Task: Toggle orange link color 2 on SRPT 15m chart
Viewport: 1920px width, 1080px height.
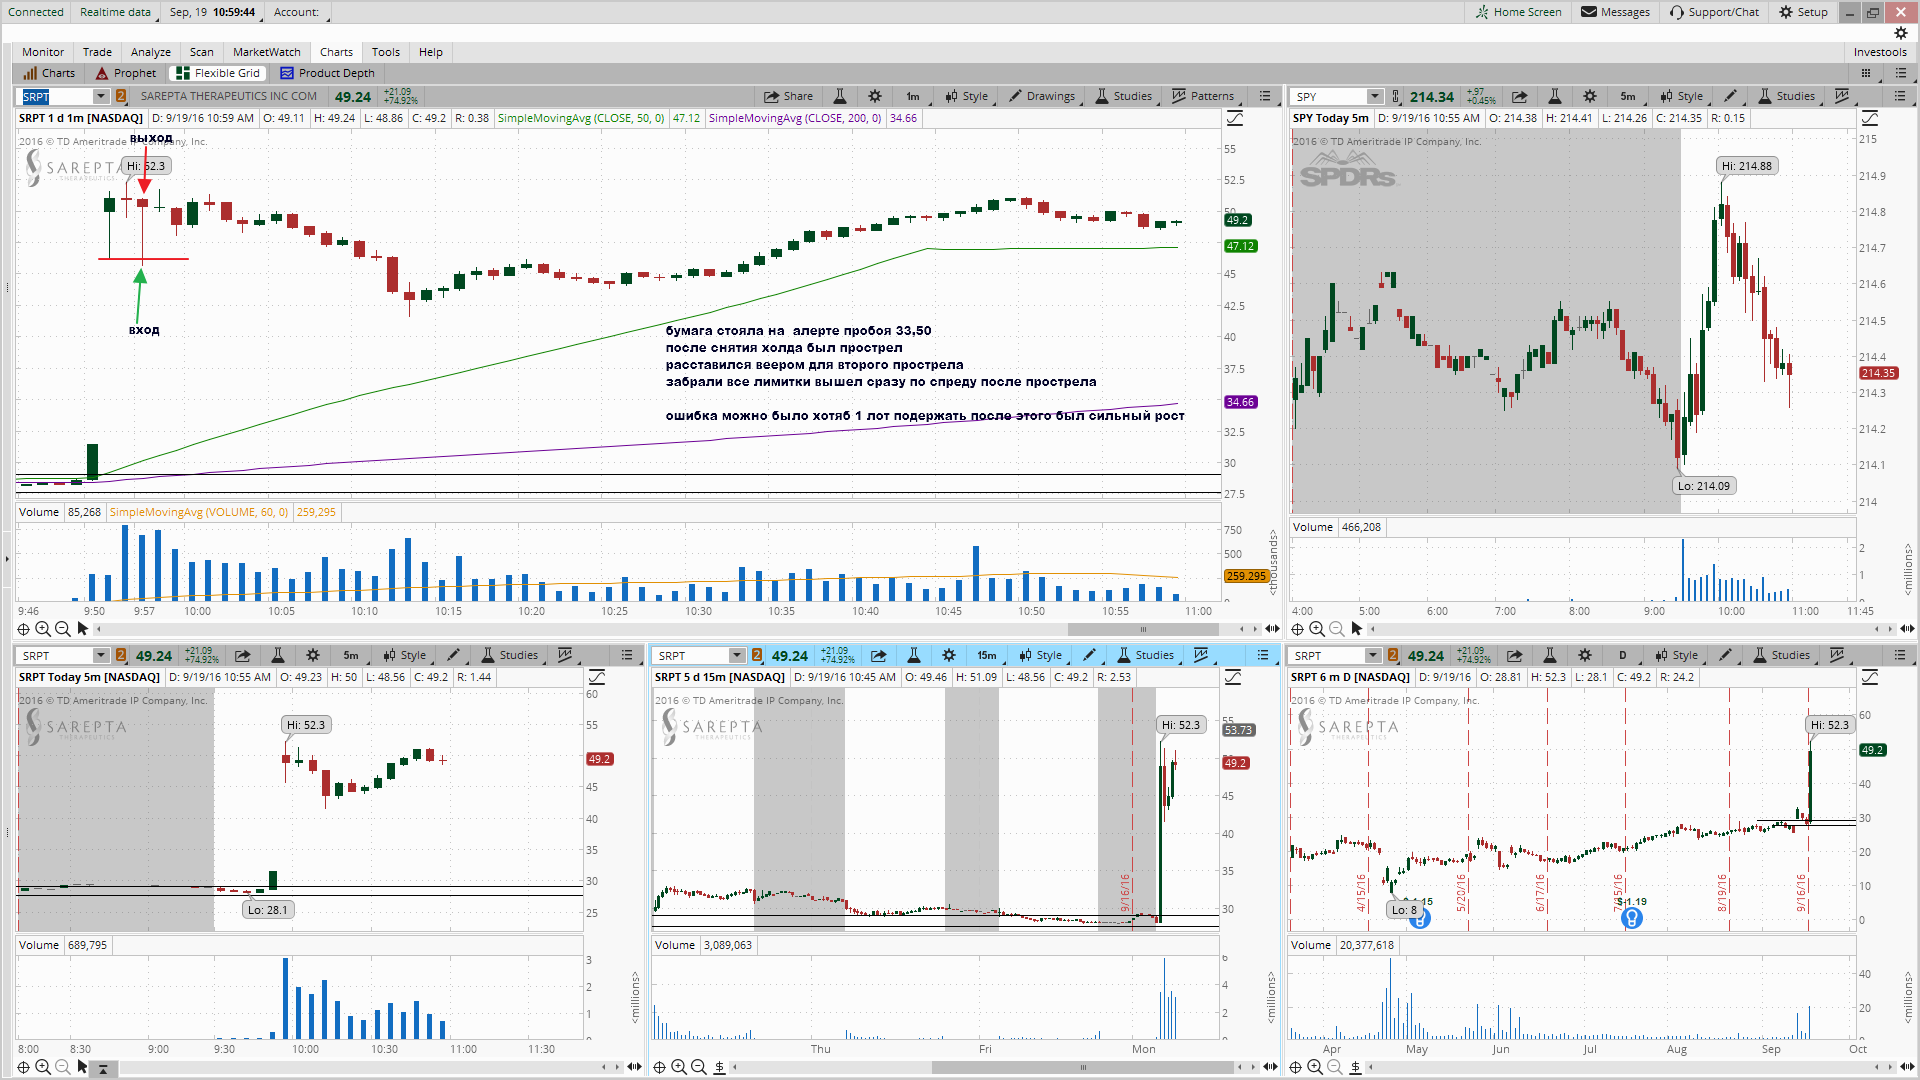Action: tap(757, 655)
